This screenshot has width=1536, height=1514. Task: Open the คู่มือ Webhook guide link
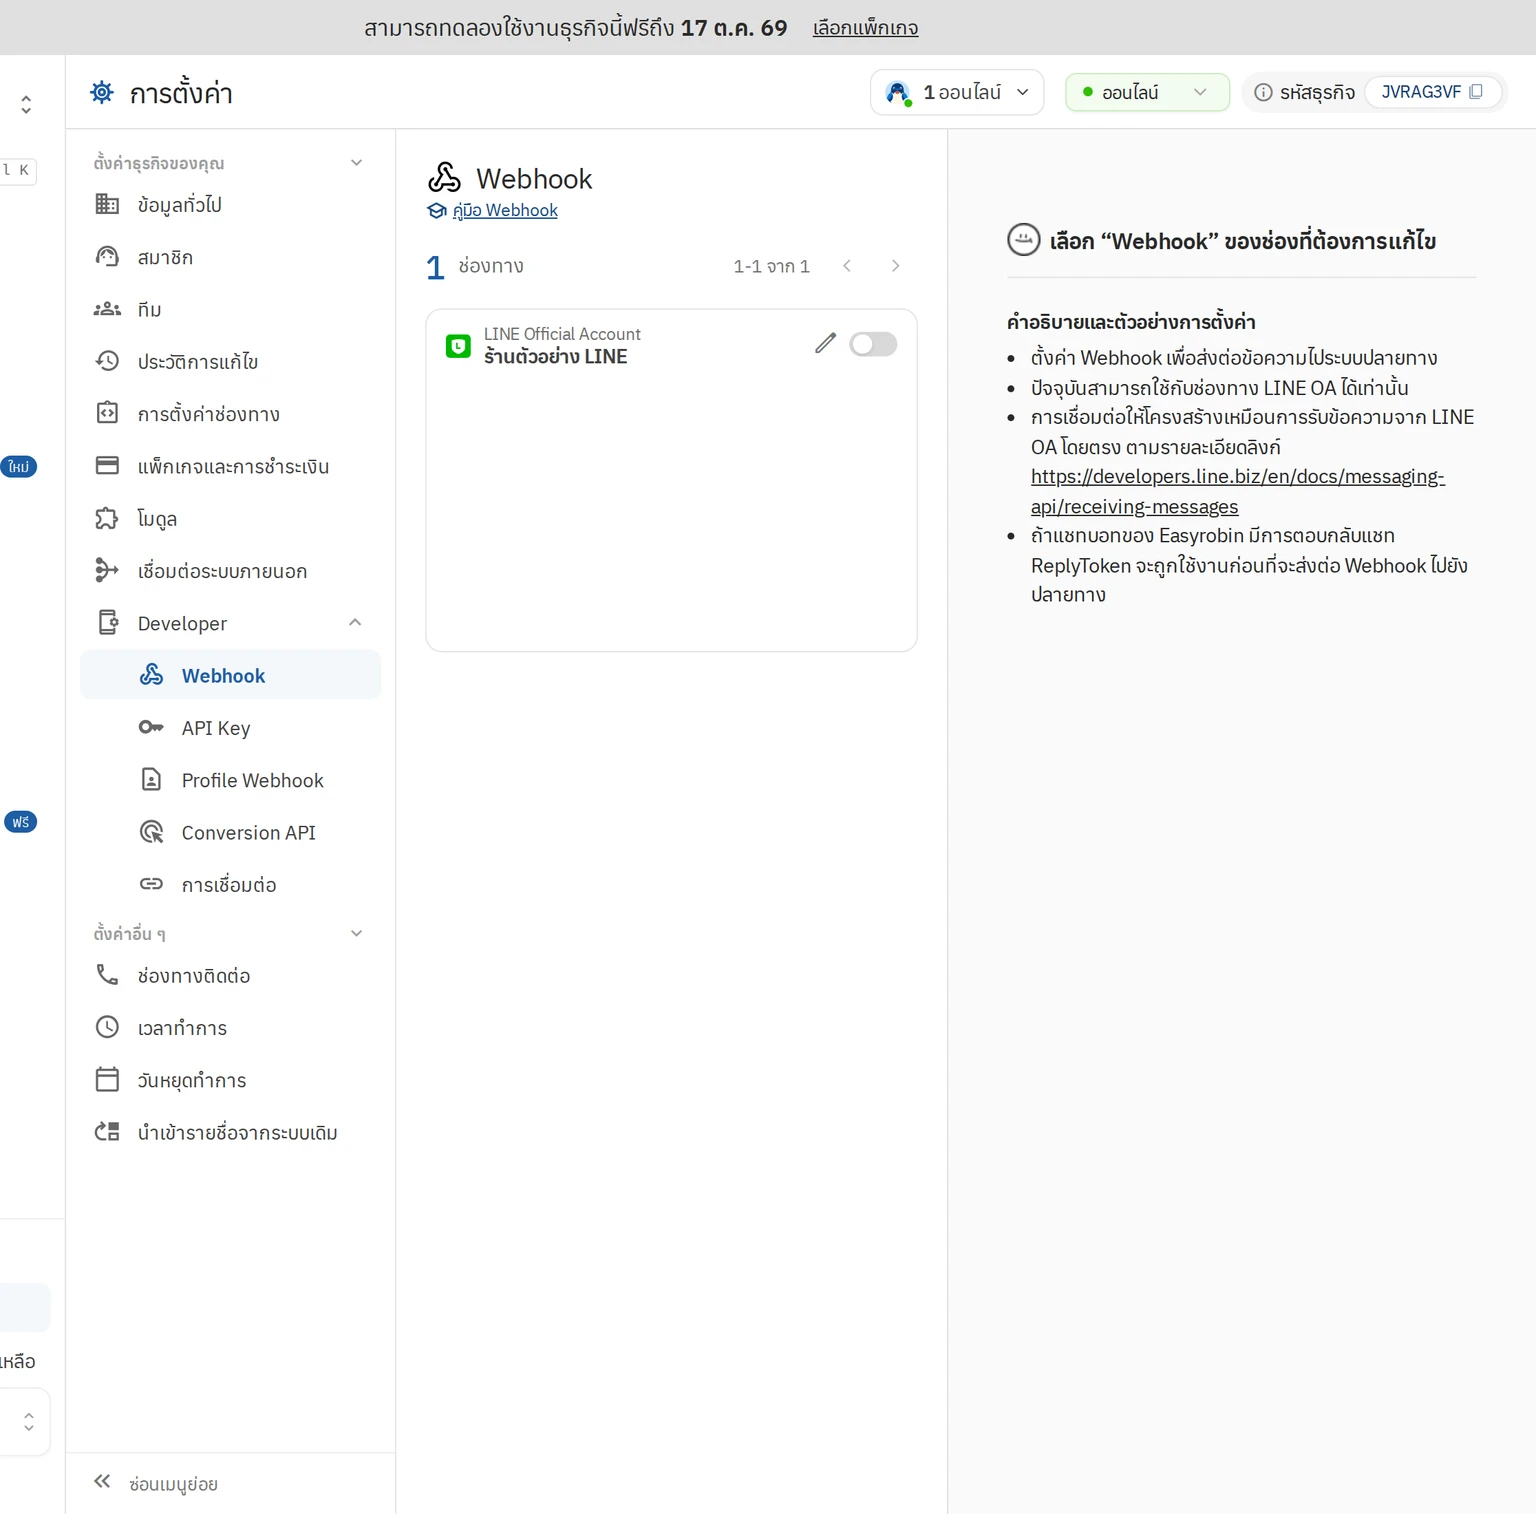pos(505,211)
